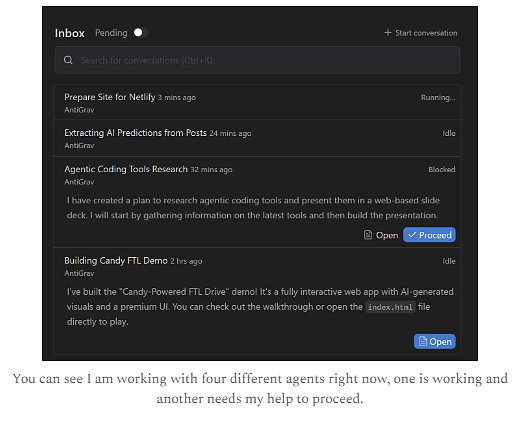Viewport: 518px width, 421px height.
Task: Click the Inbox heading
Action: (x=70, y=33)
